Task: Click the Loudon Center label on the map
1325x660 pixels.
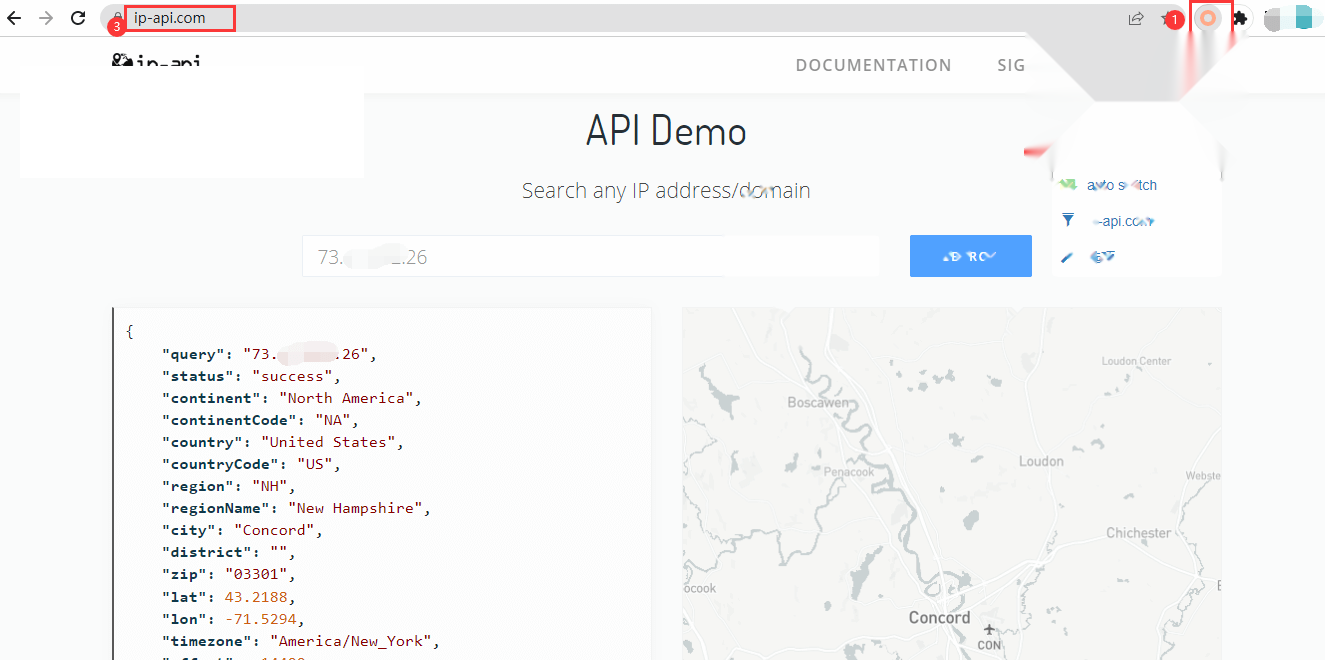Action: [1136, 361]
